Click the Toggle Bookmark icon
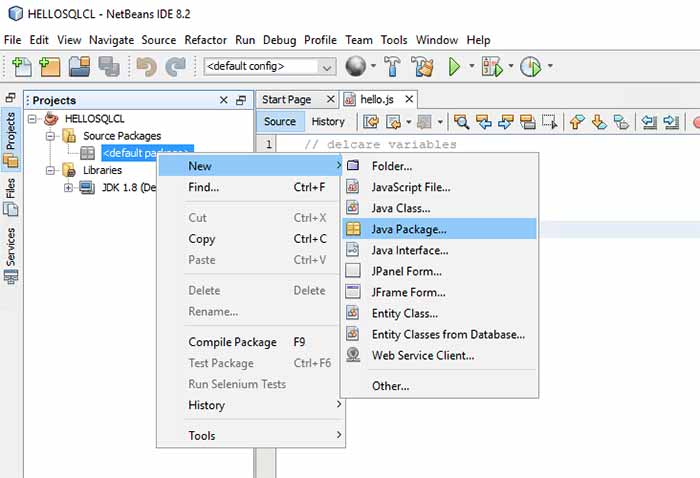The width and height of the screenshot is (700, 478). pos(621,121)
